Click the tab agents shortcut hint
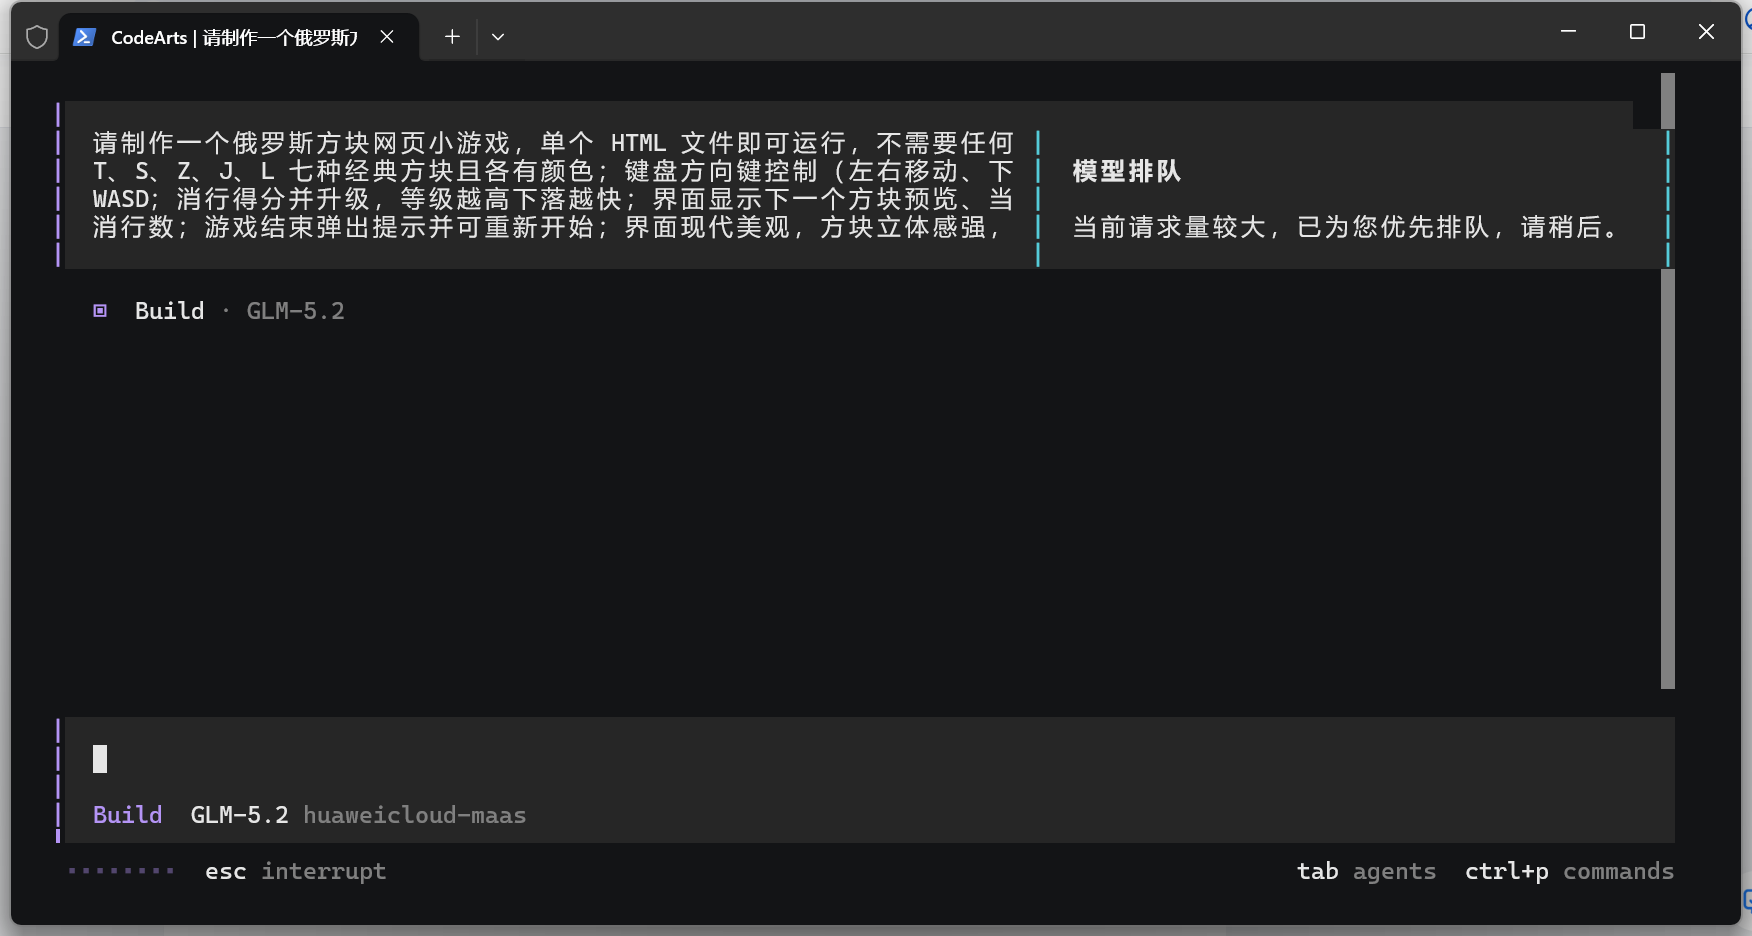The height and width of the screenshot is (936, 1752). click(x=1366, y=871)
